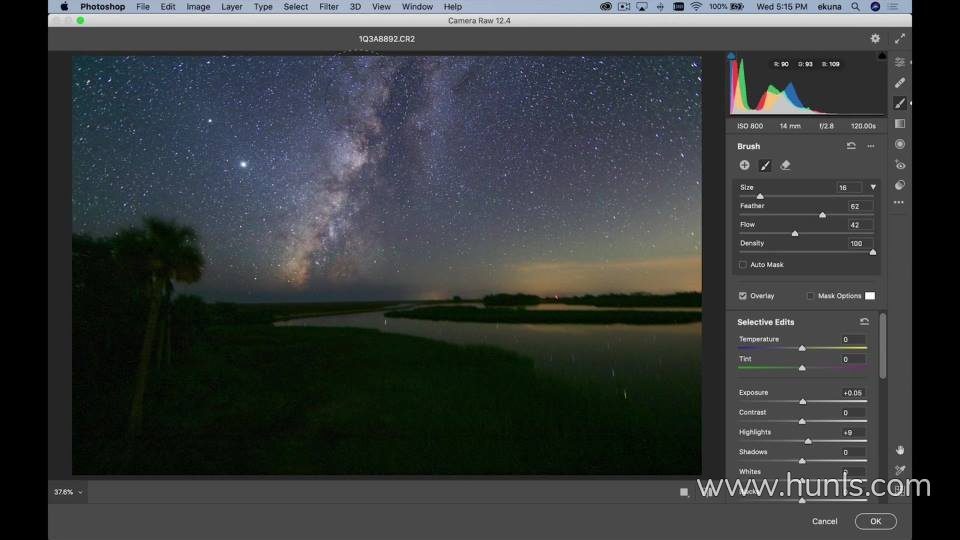Click the Flow slider handle
960x540 pixels.
click(x=795, y=234)
